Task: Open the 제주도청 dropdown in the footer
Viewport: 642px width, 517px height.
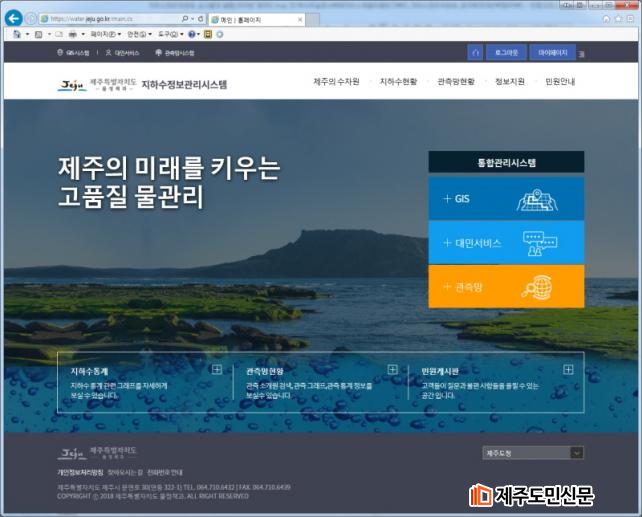Action: [x=532, y=453]
